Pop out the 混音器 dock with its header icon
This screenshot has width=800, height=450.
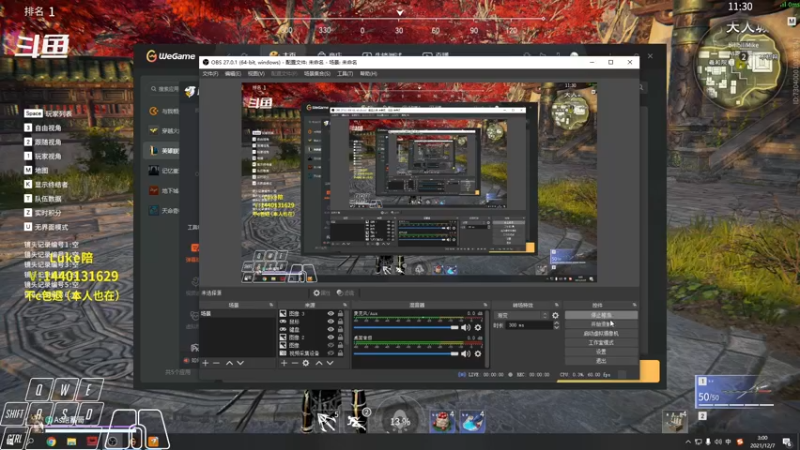485,305
